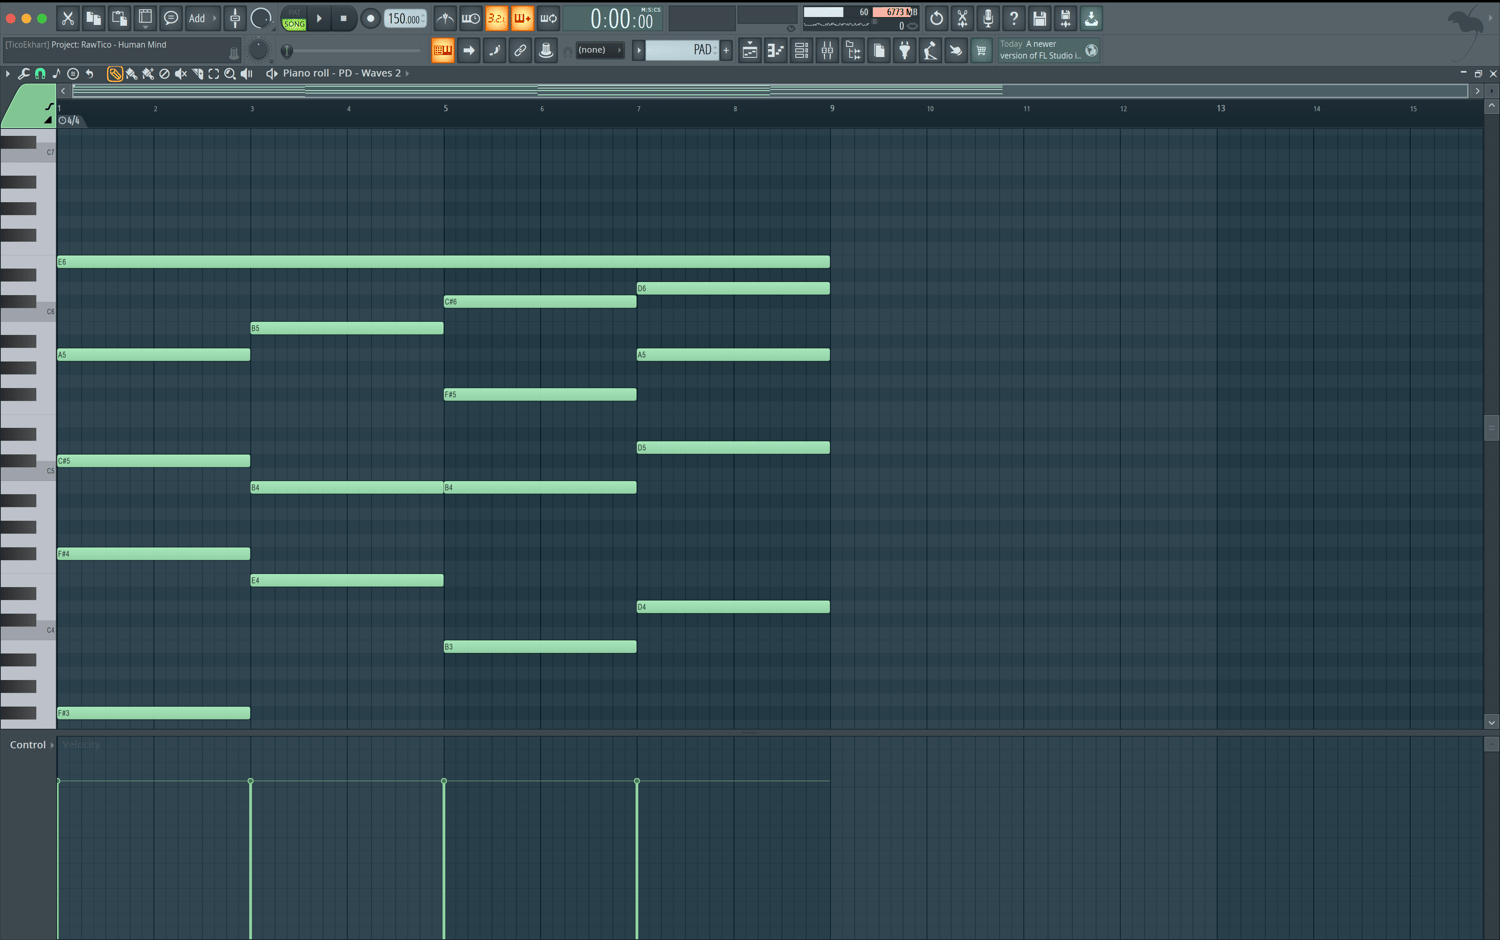Open the Piano roll view icon
The image size is (1500, 940).
775,50
